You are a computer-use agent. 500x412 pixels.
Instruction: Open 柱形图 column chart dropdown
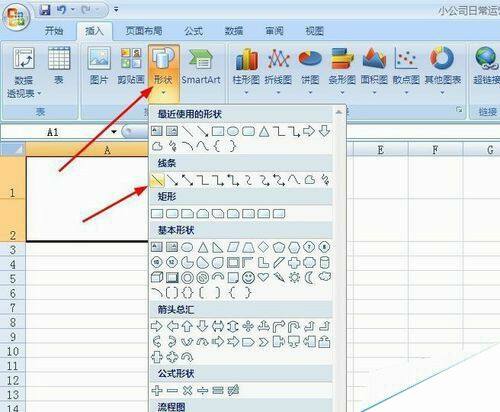(x=246, y=71)
